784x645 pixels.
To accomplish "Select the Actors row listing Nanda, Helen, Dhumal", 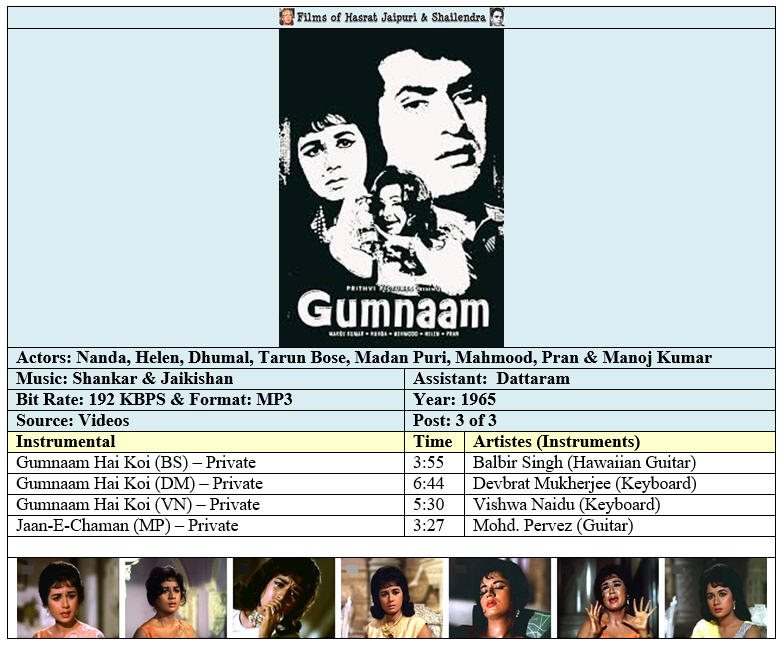I will tap(392, 358).
